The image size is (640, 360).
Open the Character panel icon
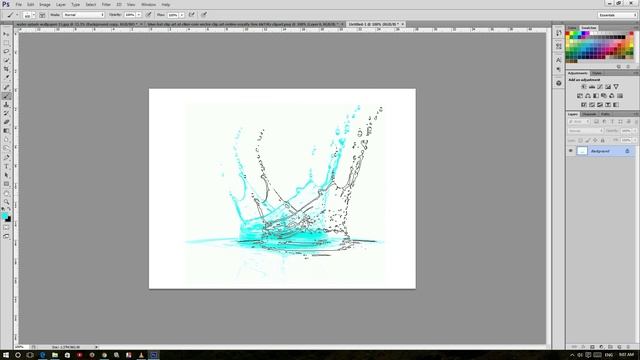[559, 60]
